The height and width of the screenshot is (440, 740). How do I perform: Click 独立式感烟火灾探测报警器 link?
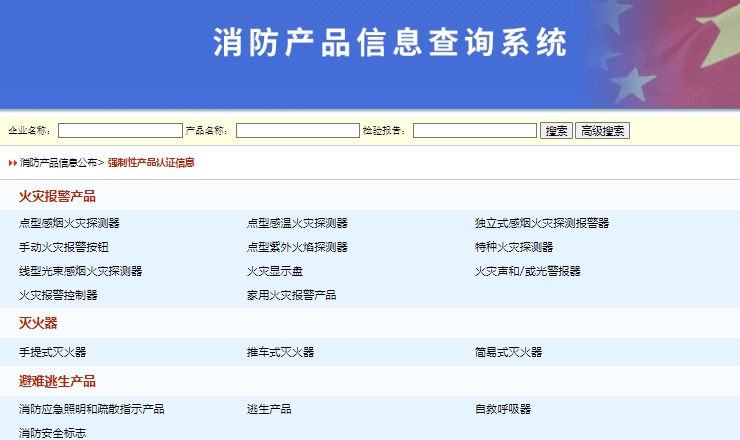[x=542, y=223]
